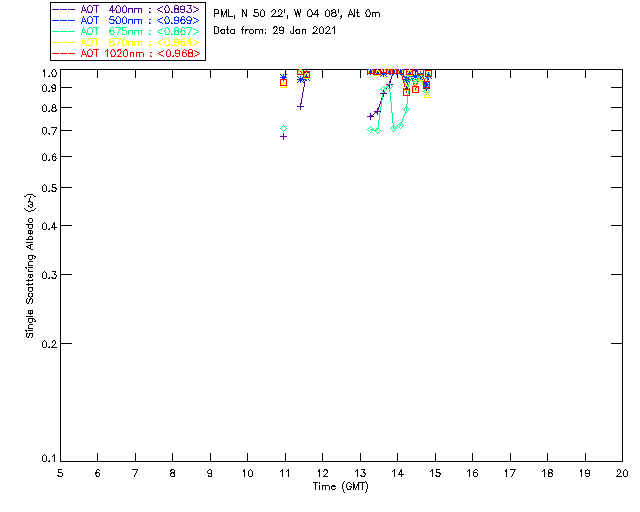Screen dimensions: 640x512
Task: Click the 400nm mean value <0.893>
Action: coord(178,9)
